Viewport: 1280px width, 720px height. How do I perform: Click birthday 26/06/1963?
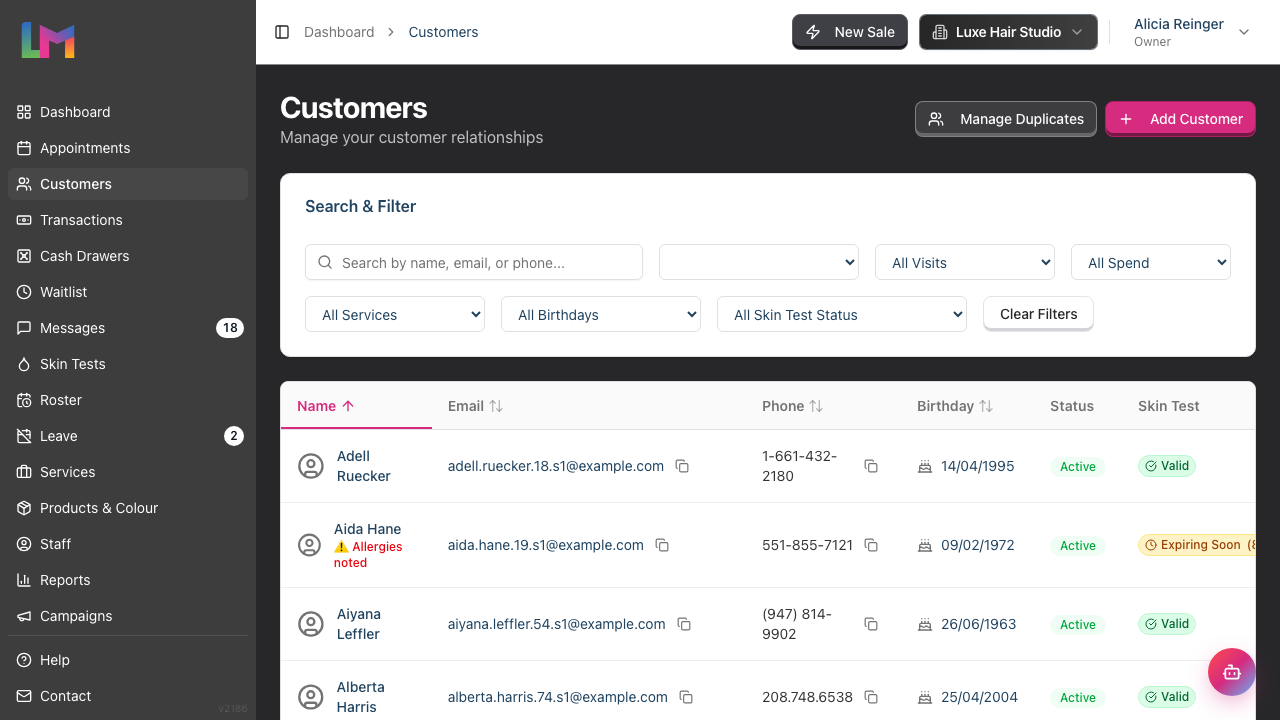click(978, 624)
